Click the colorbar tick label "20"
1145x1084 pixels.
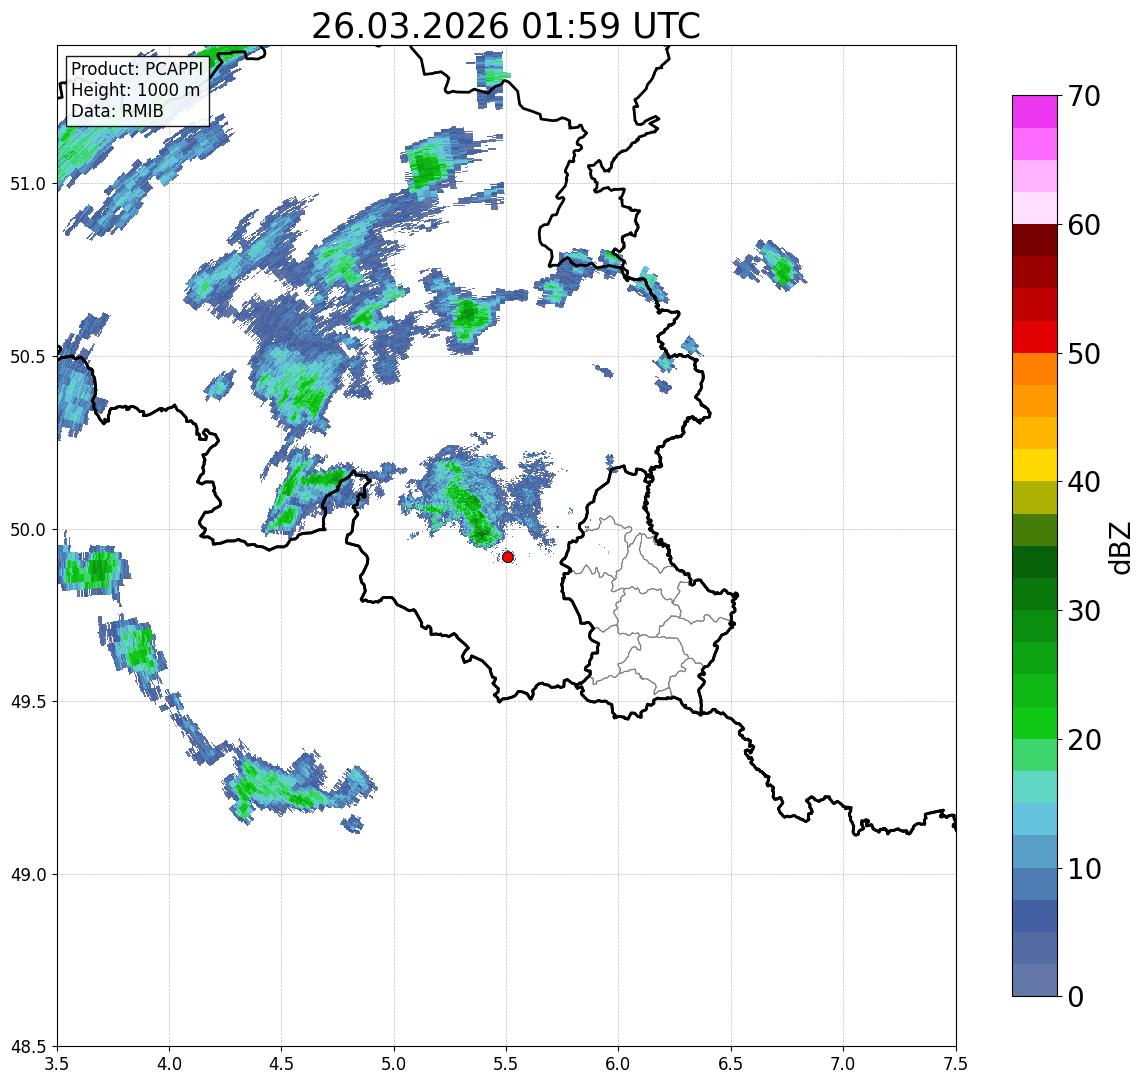pyautogui.click(x=1084, y=739)
